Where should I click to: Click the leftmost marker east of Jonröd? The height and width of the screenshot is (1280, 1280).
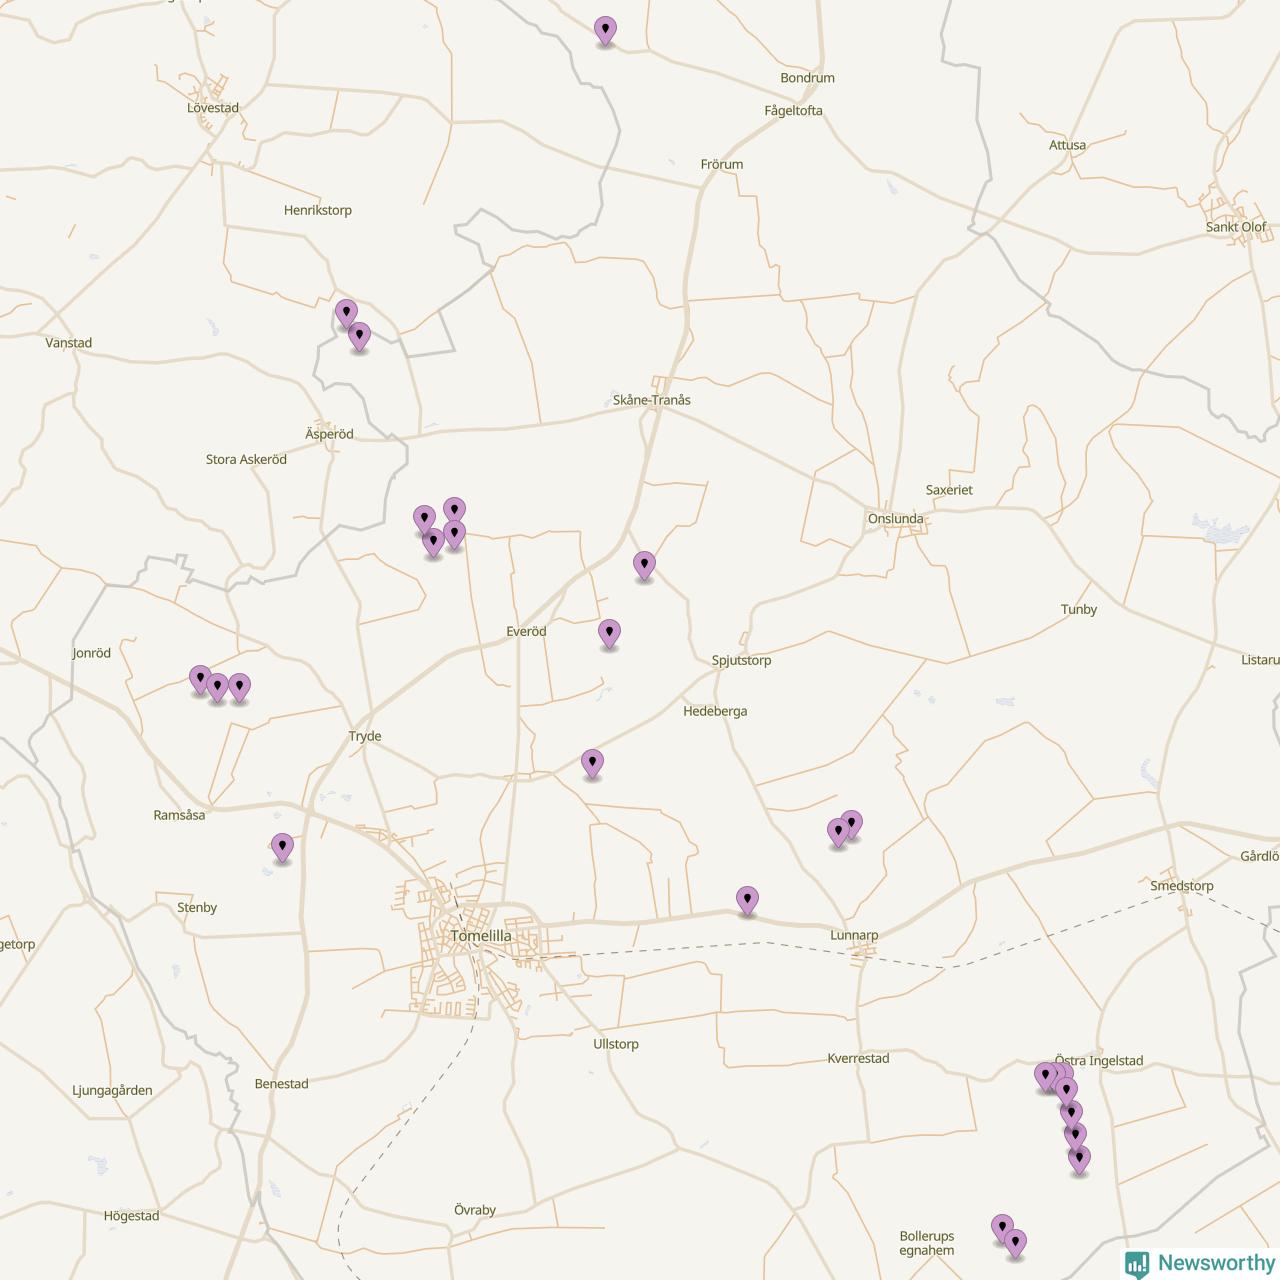pos(200,680)
